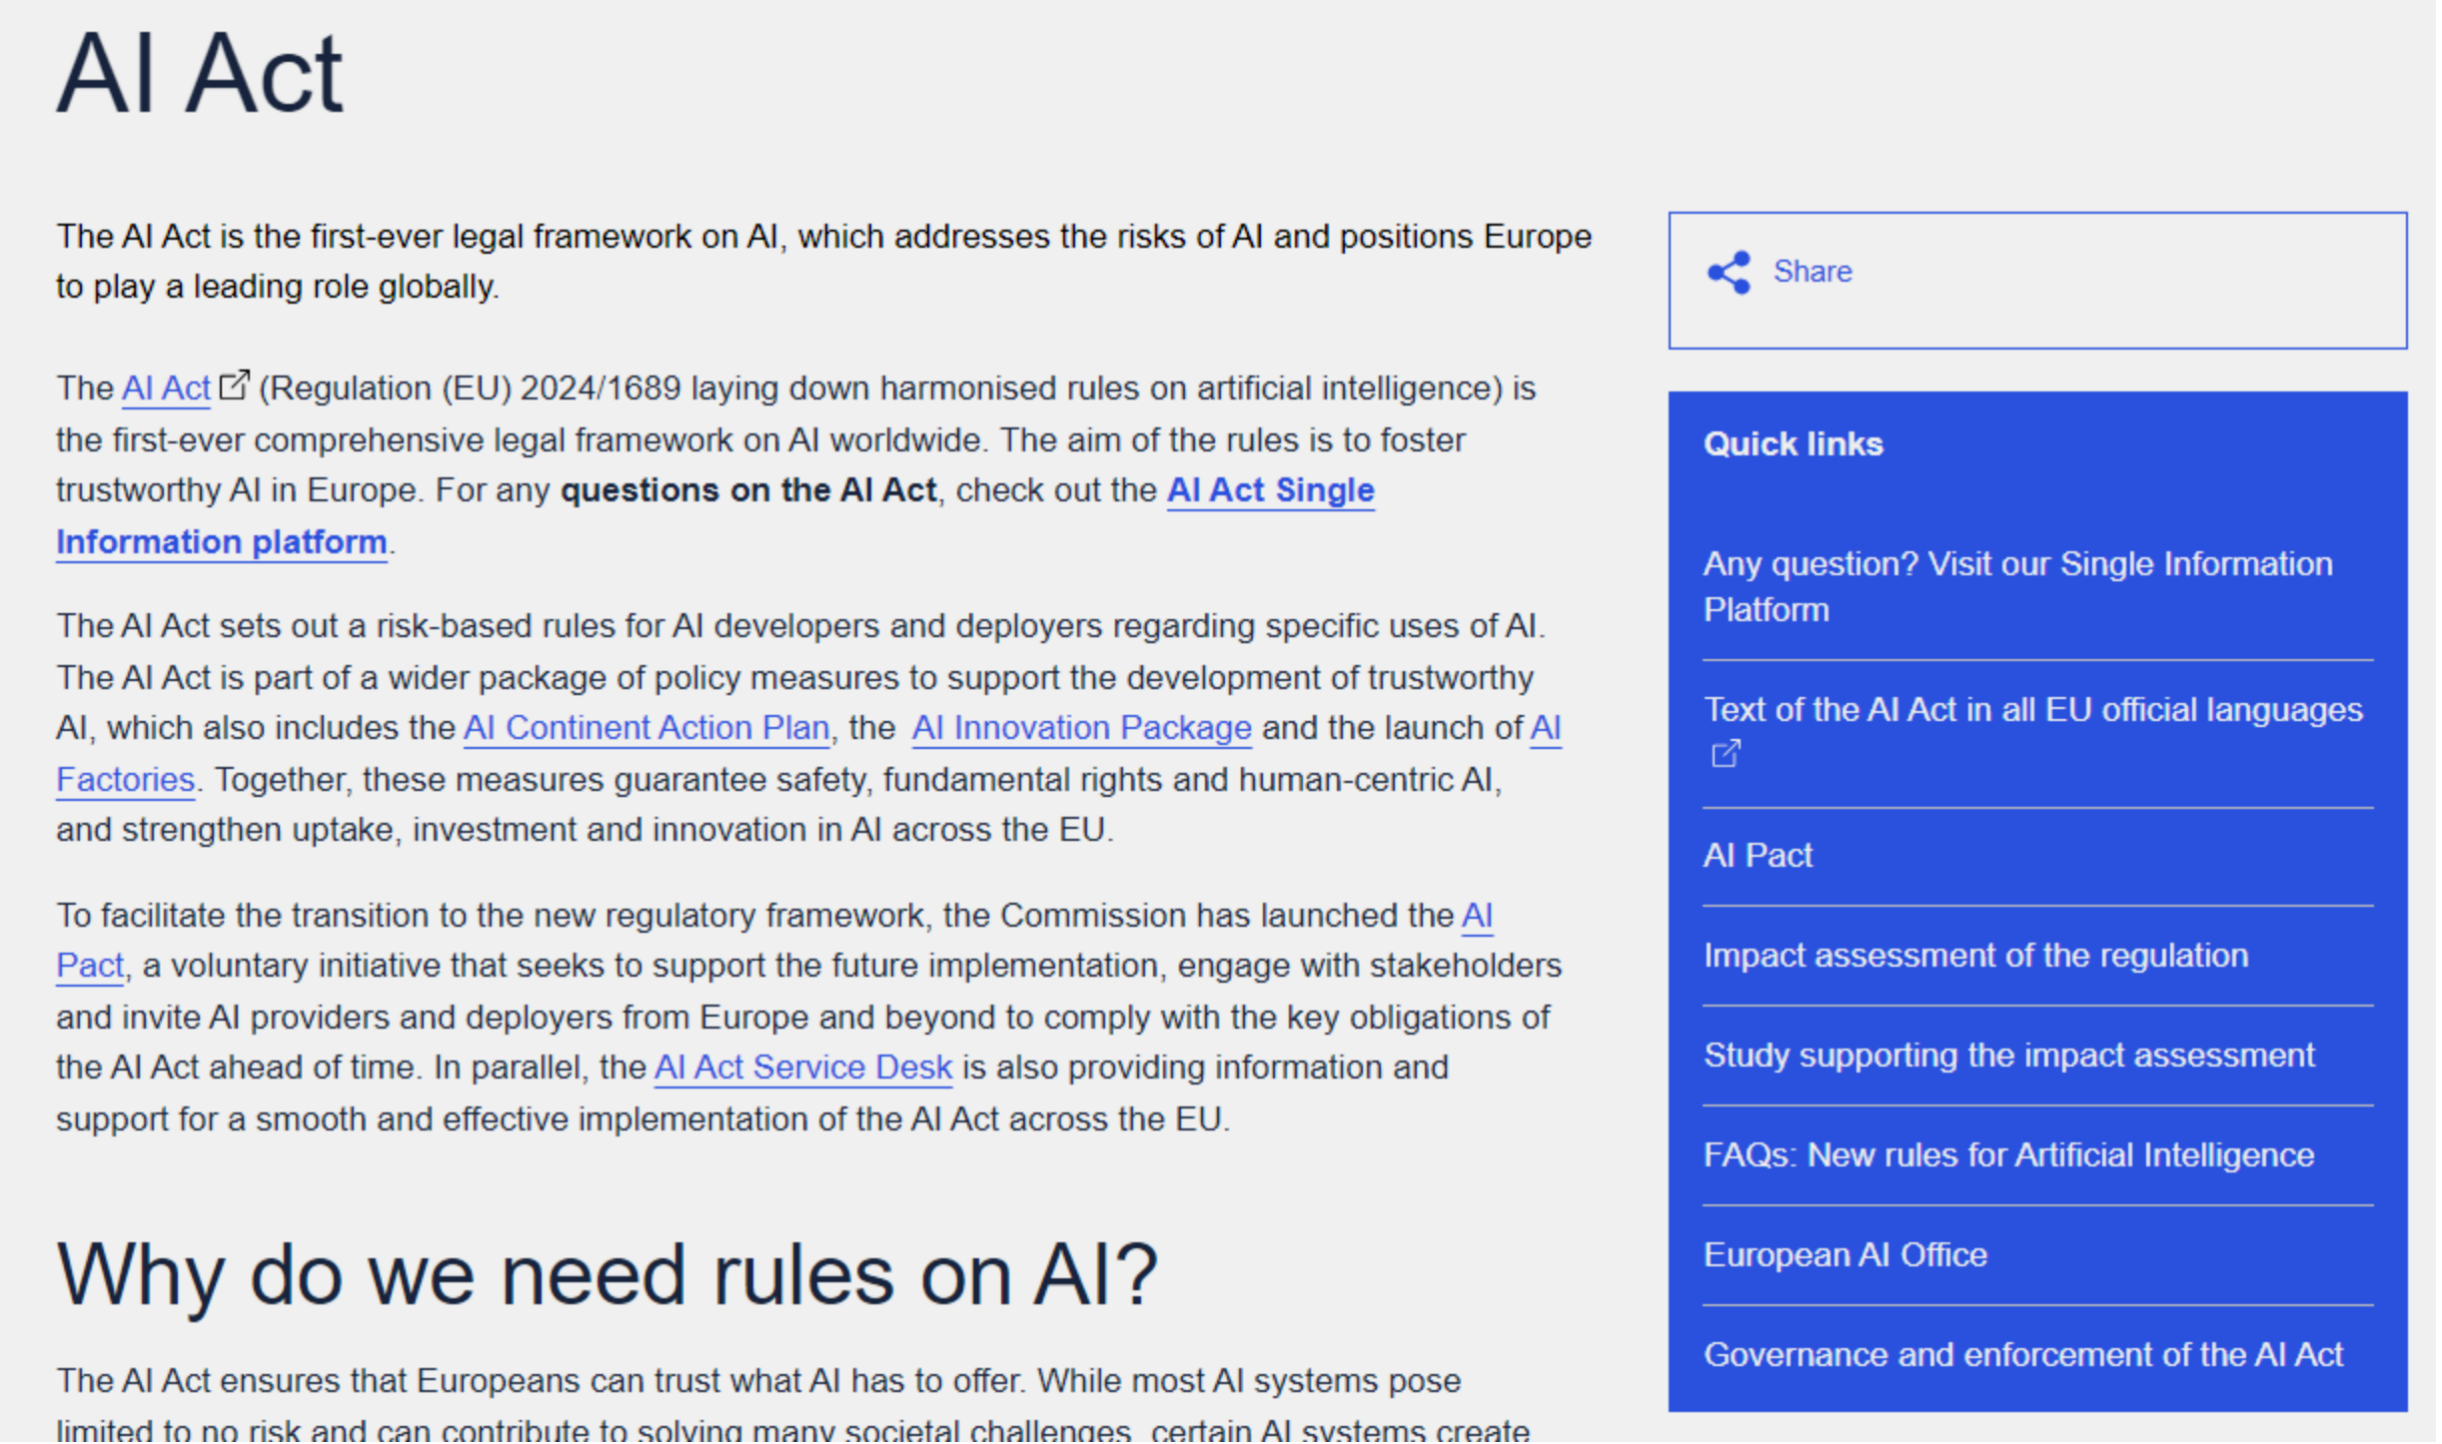Open AI Act Single Information platform link

click(1270, 490)
